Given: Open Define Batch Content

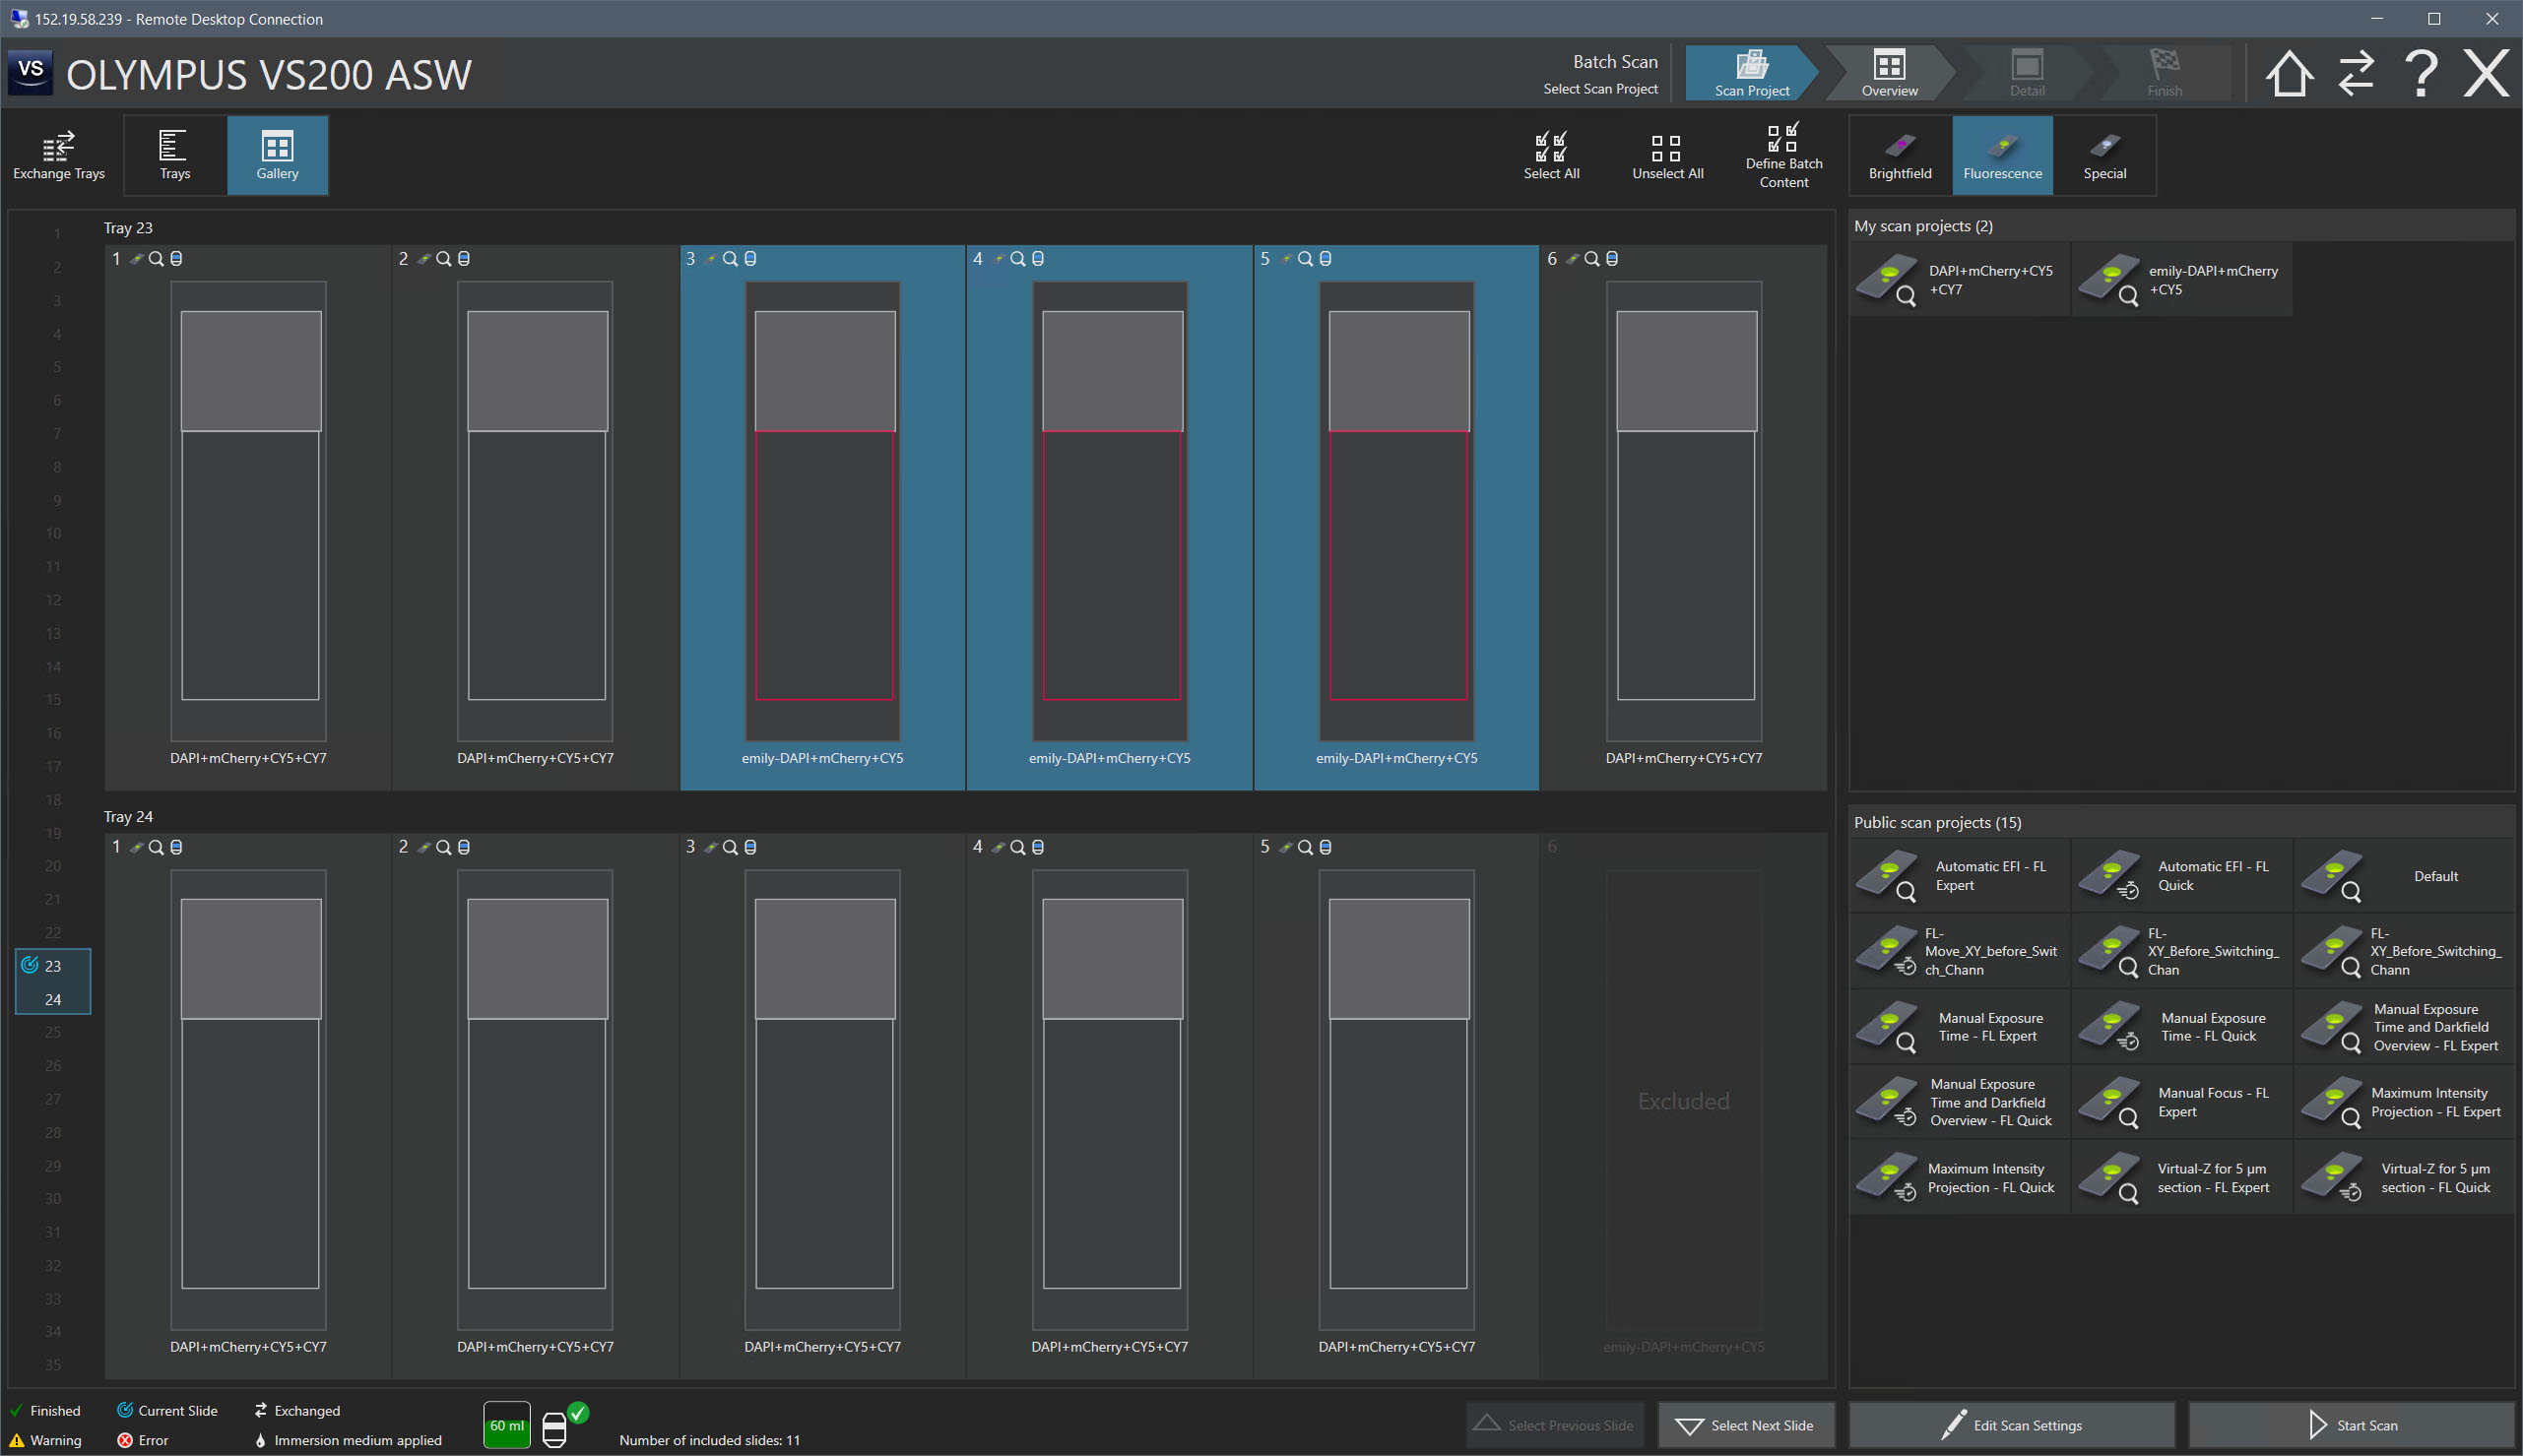Looking at the screenshot, I should tap(1783, 155).
